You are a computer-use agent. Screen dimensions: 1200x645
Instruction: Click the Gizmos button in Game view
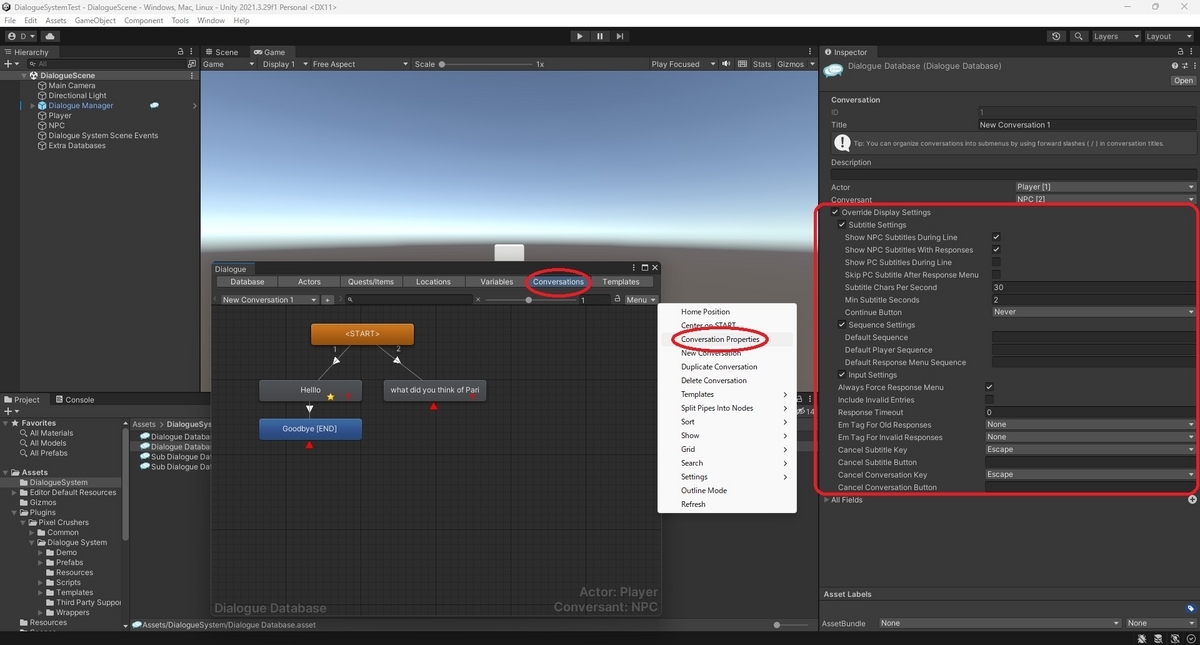point(790,64)
